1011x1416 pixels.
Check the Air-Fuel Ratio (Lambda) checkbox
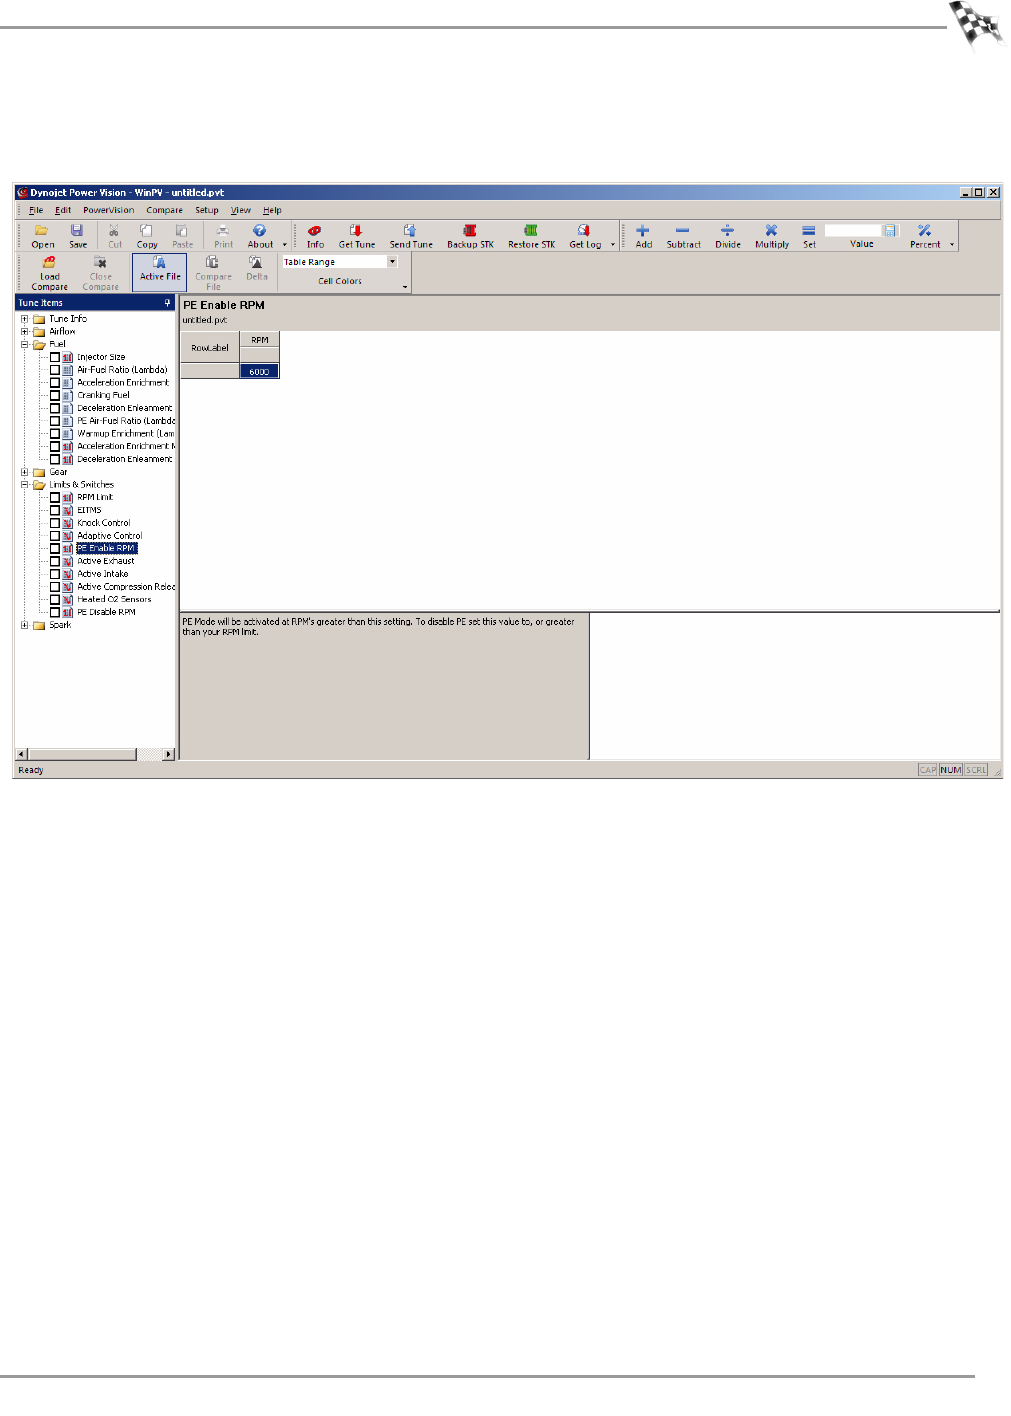point(55,370)
